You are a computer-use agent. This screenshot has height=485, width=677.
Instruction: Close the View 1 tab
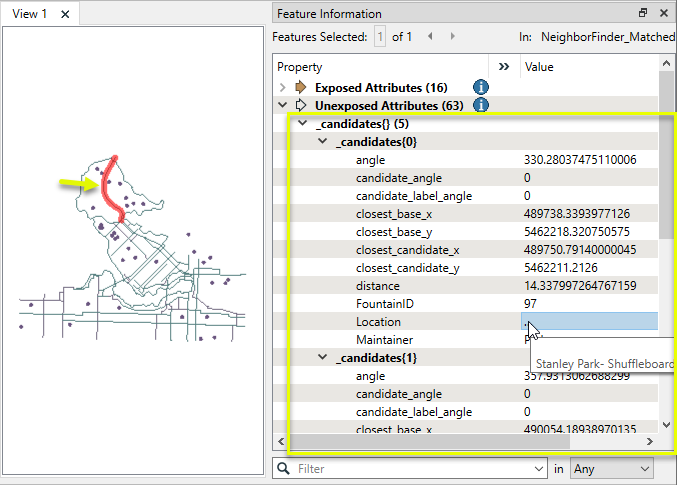[x=65, y=14]
